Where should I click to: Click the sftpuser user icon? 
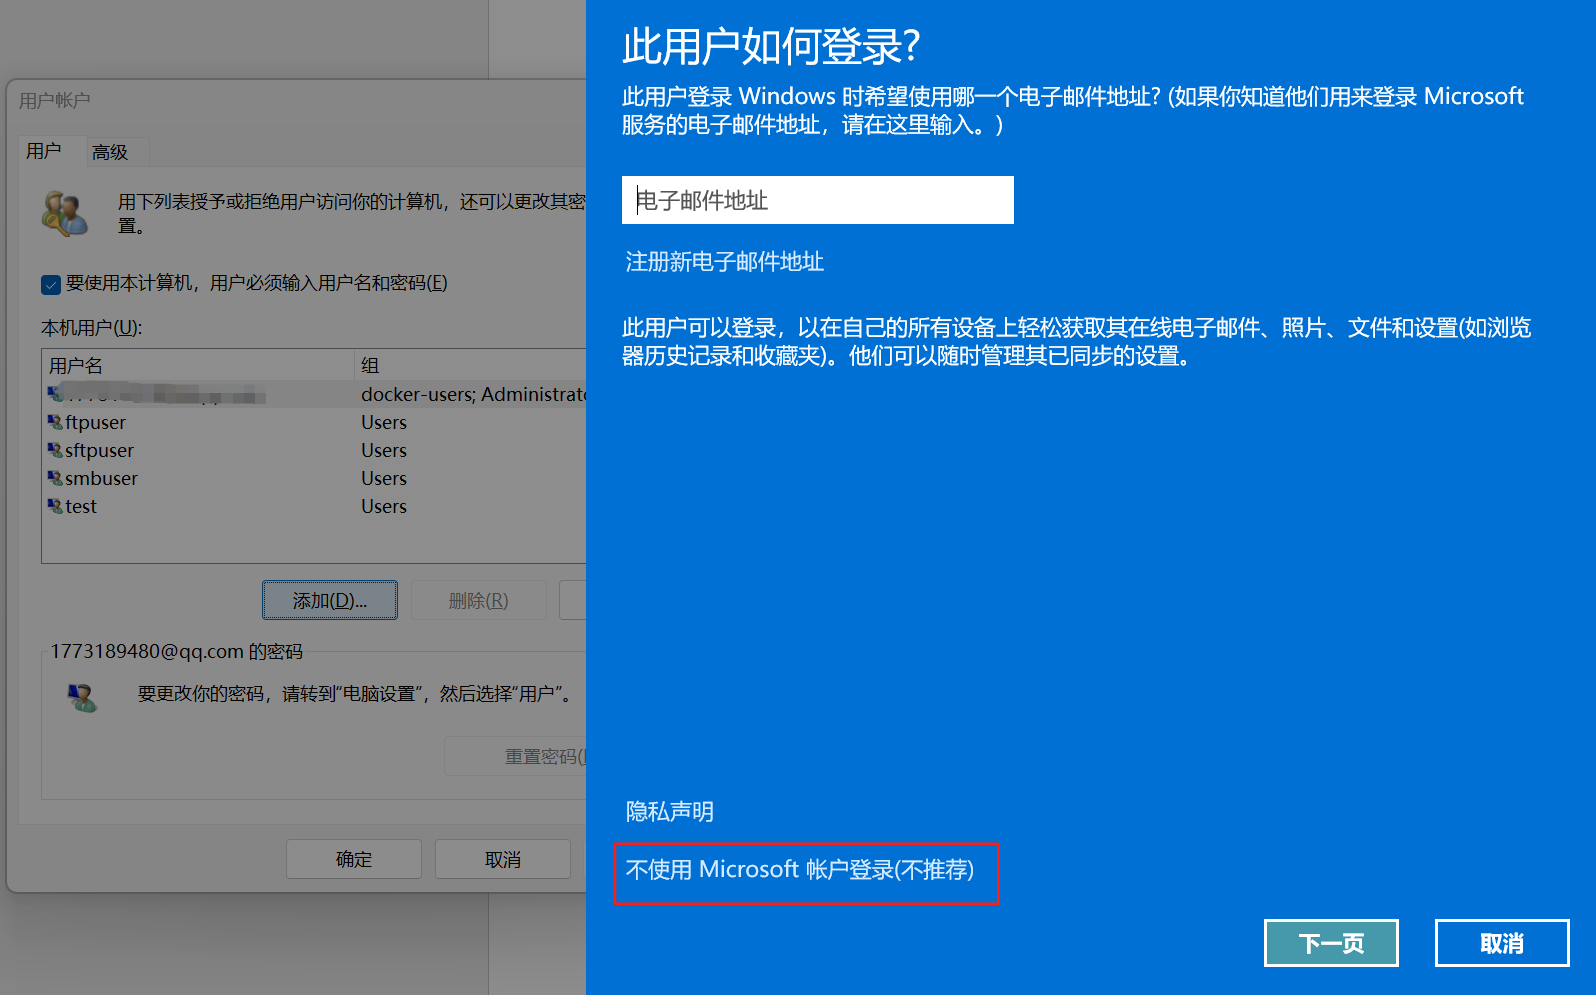(x=55, y=450)
